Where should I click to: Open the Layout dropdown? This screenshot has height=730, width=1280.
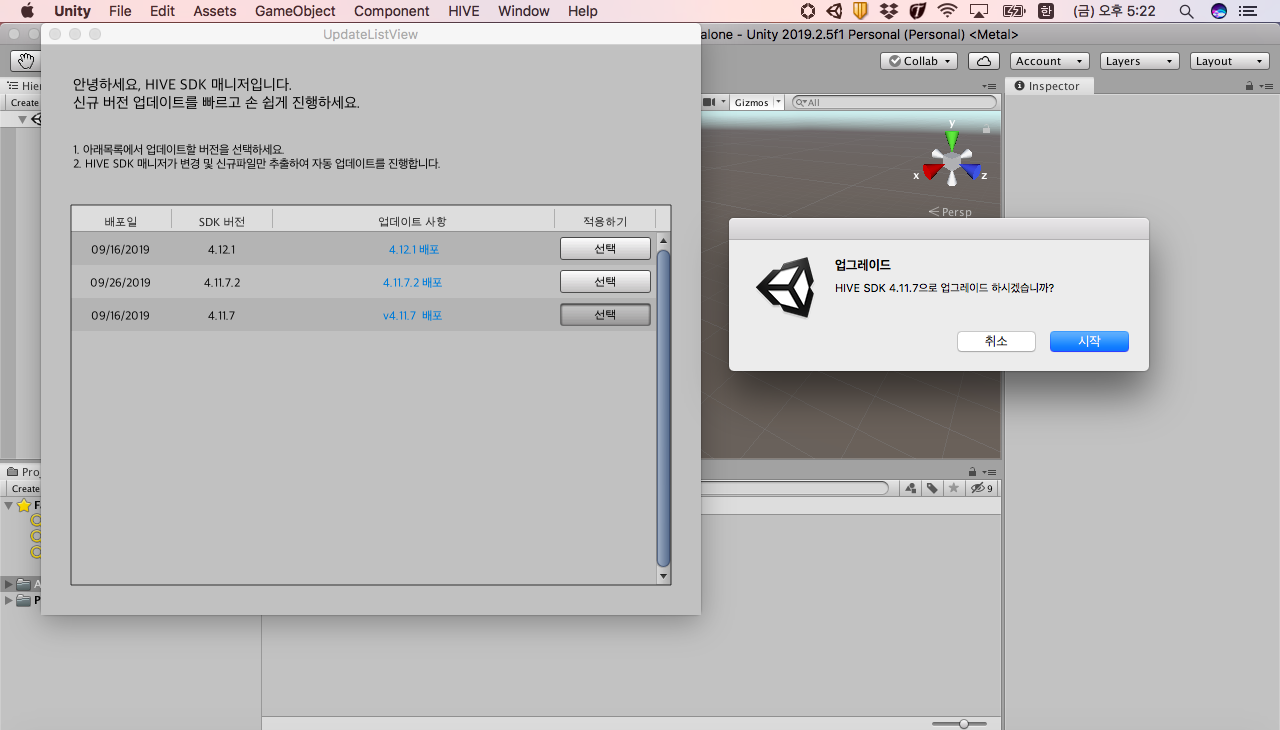[1229, 61]
